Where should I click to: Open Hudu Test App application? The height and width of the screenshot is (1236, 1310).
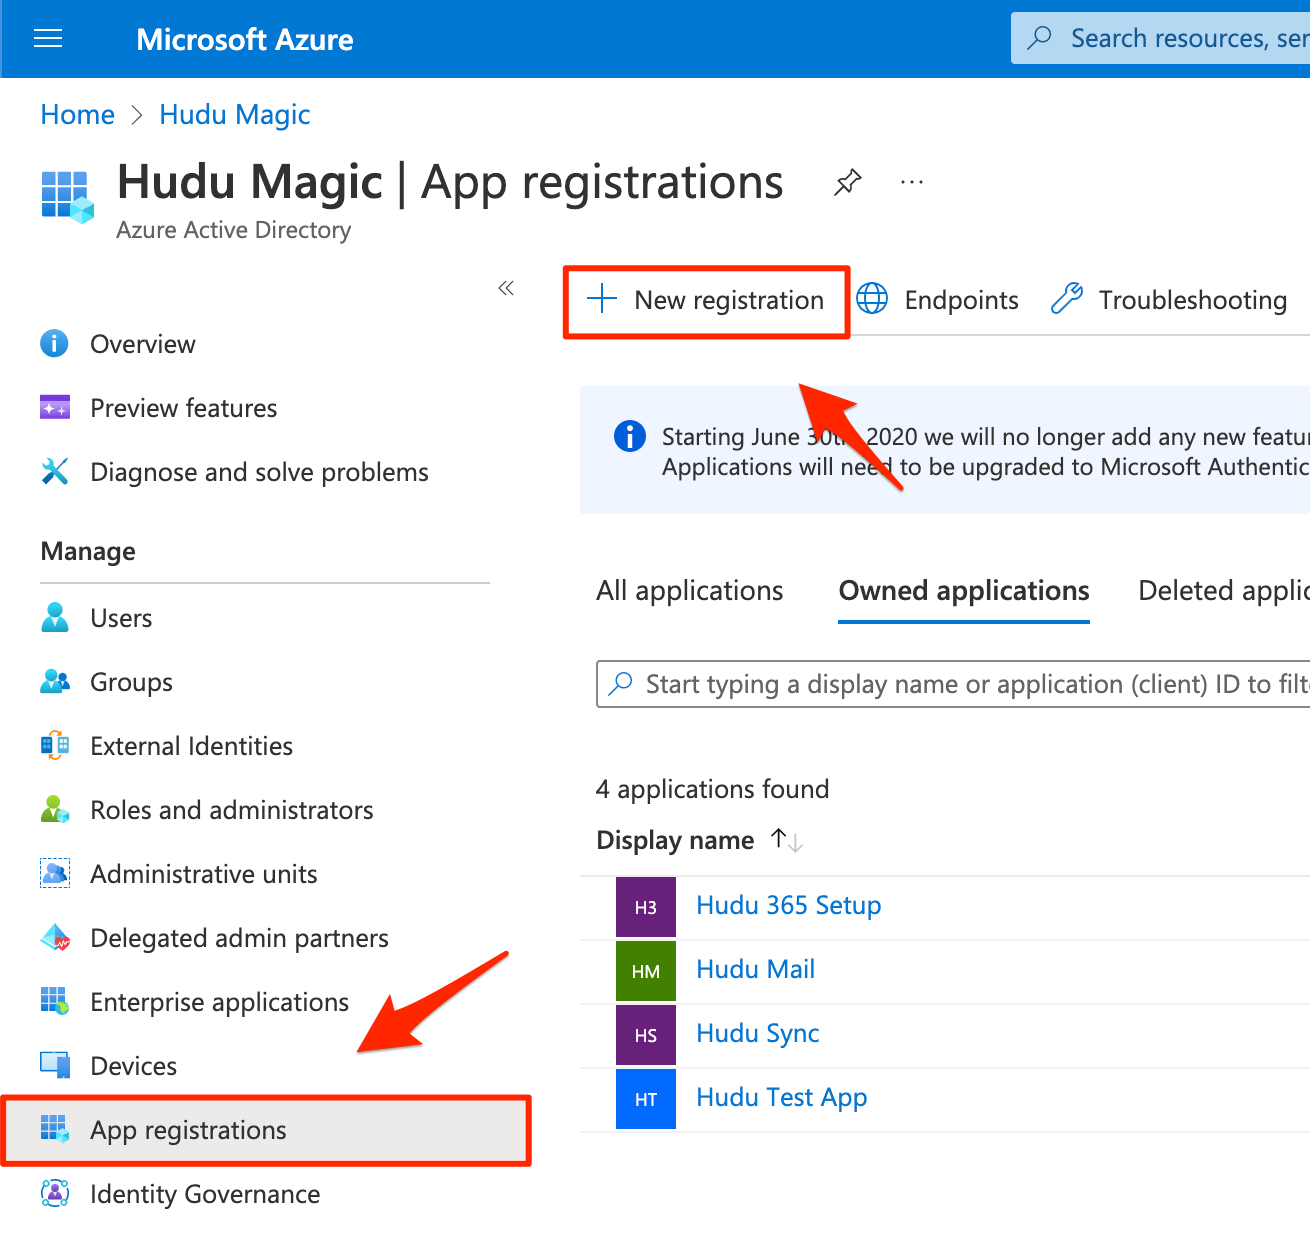point(782,1098)
